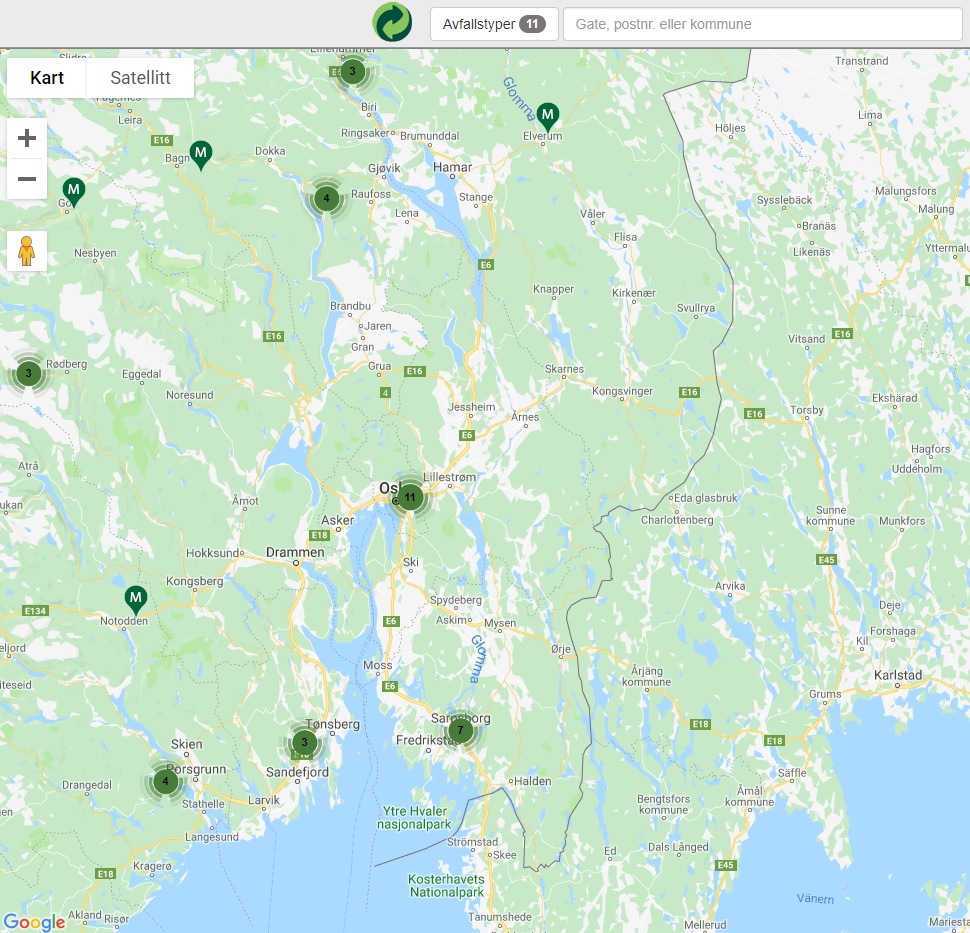970x933 pixels.
Task: Click the M marker near Gol
Action: (x=73, y=189)
